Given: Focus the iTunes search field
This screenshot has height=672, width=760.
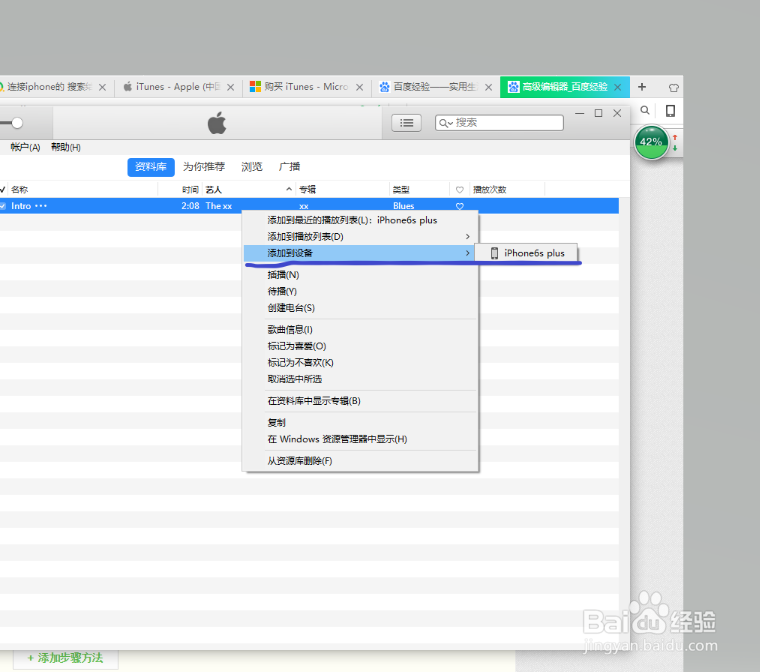Looking at the screenshot, I should [499, 123].
